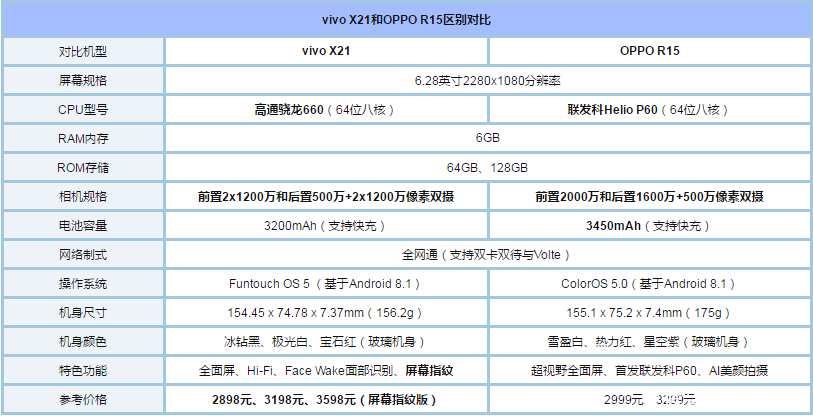Click the '3200mAh（支持快充）' cell
Screen dimensions: 813x416
point(326,226)
